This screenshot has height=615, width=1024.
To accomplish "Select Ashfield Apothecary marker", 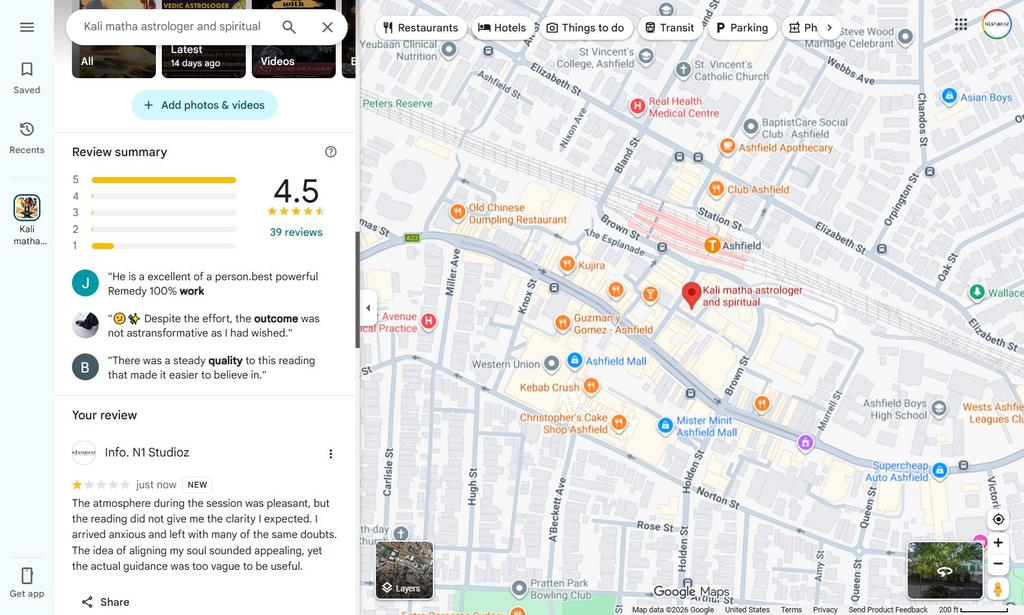I will 727,146.
